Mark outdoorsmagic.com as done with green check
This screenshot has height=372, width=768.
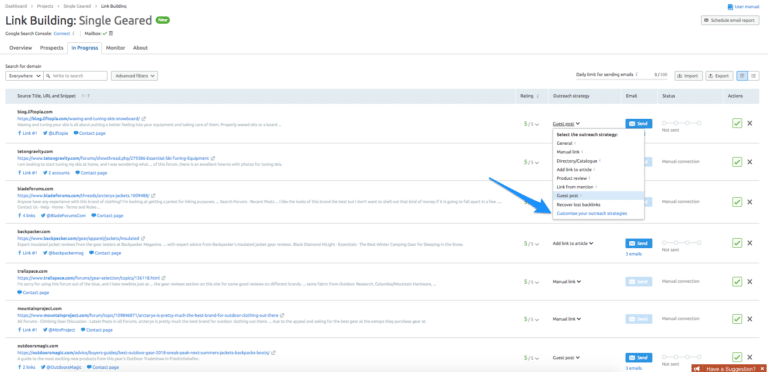point(737,357)
